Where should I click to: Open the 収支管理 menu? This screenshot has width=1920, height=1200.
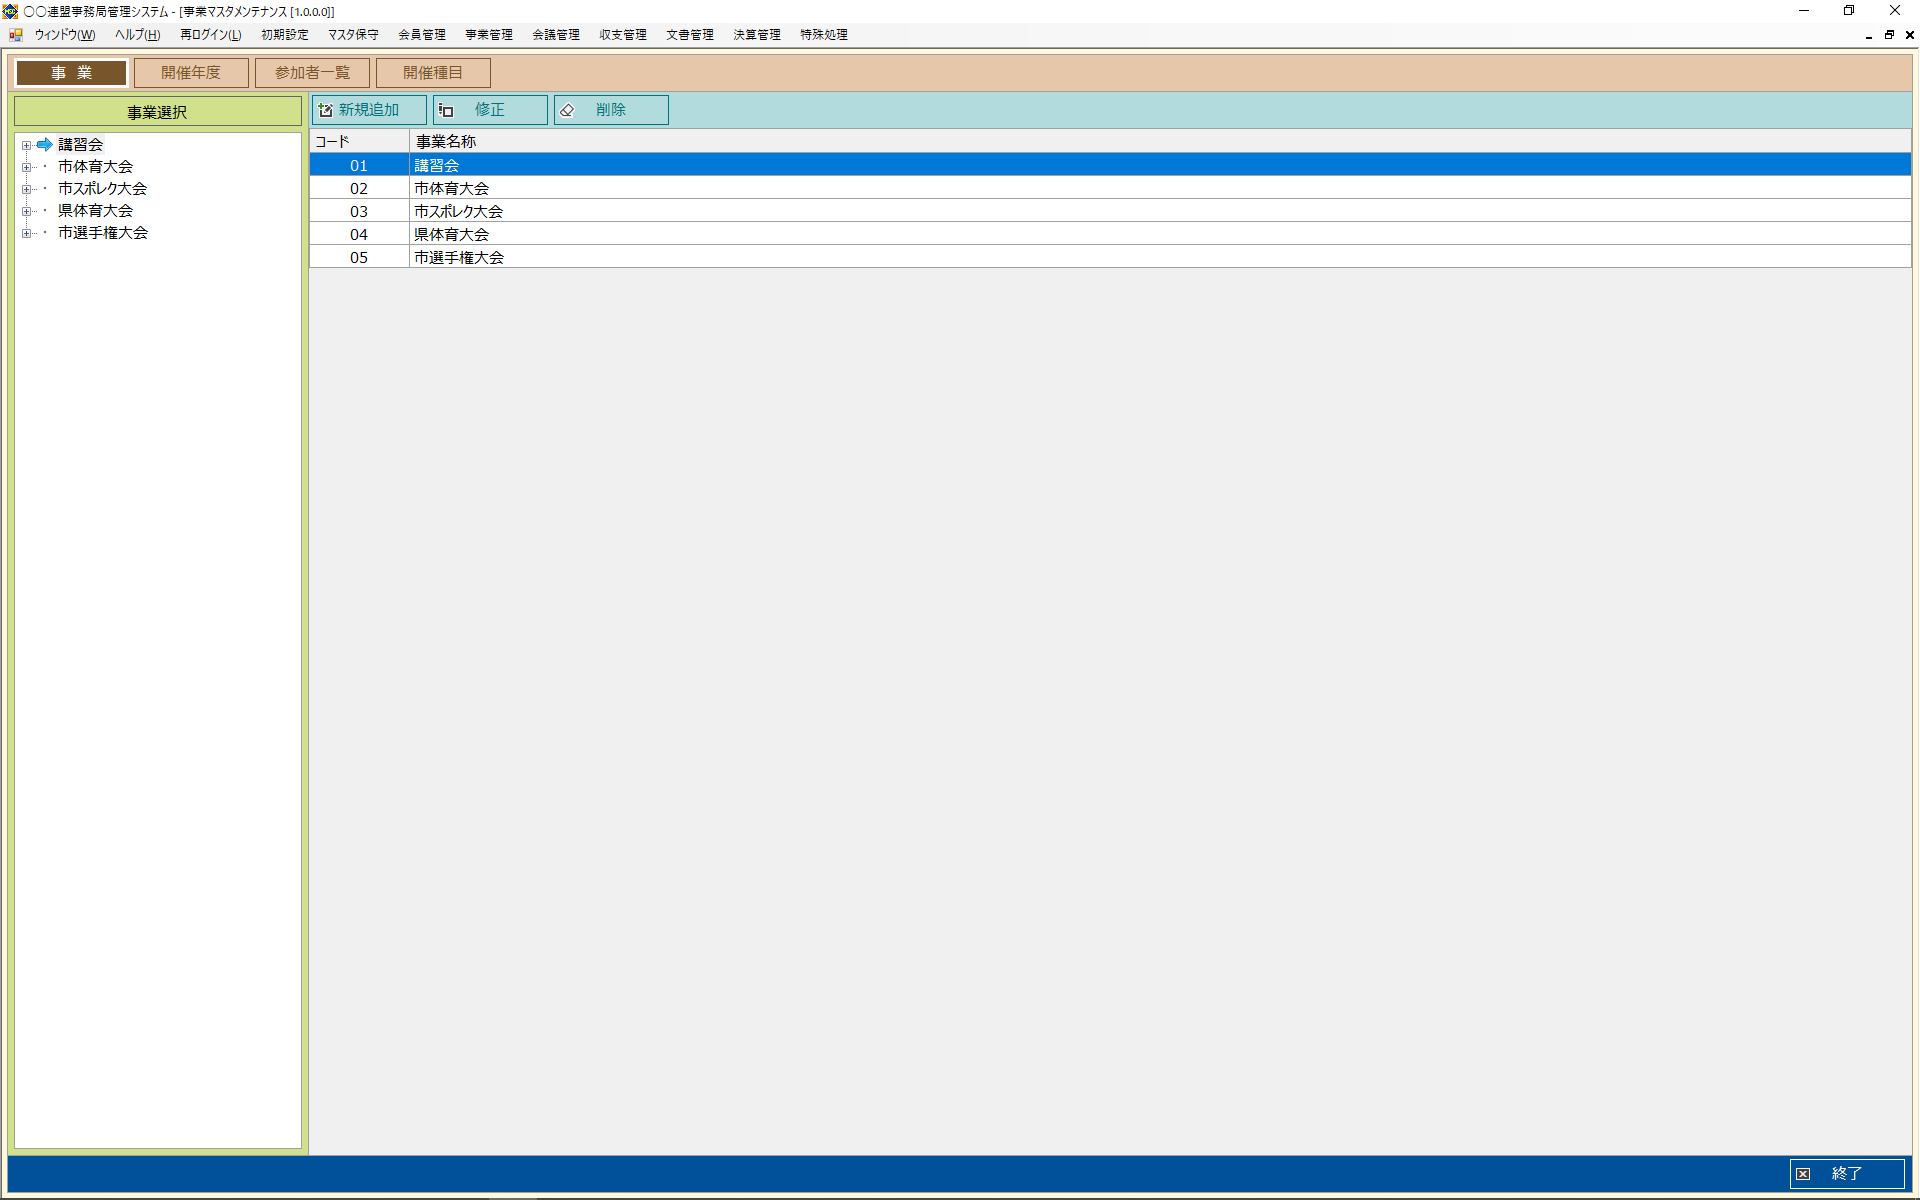pos(622,35)
